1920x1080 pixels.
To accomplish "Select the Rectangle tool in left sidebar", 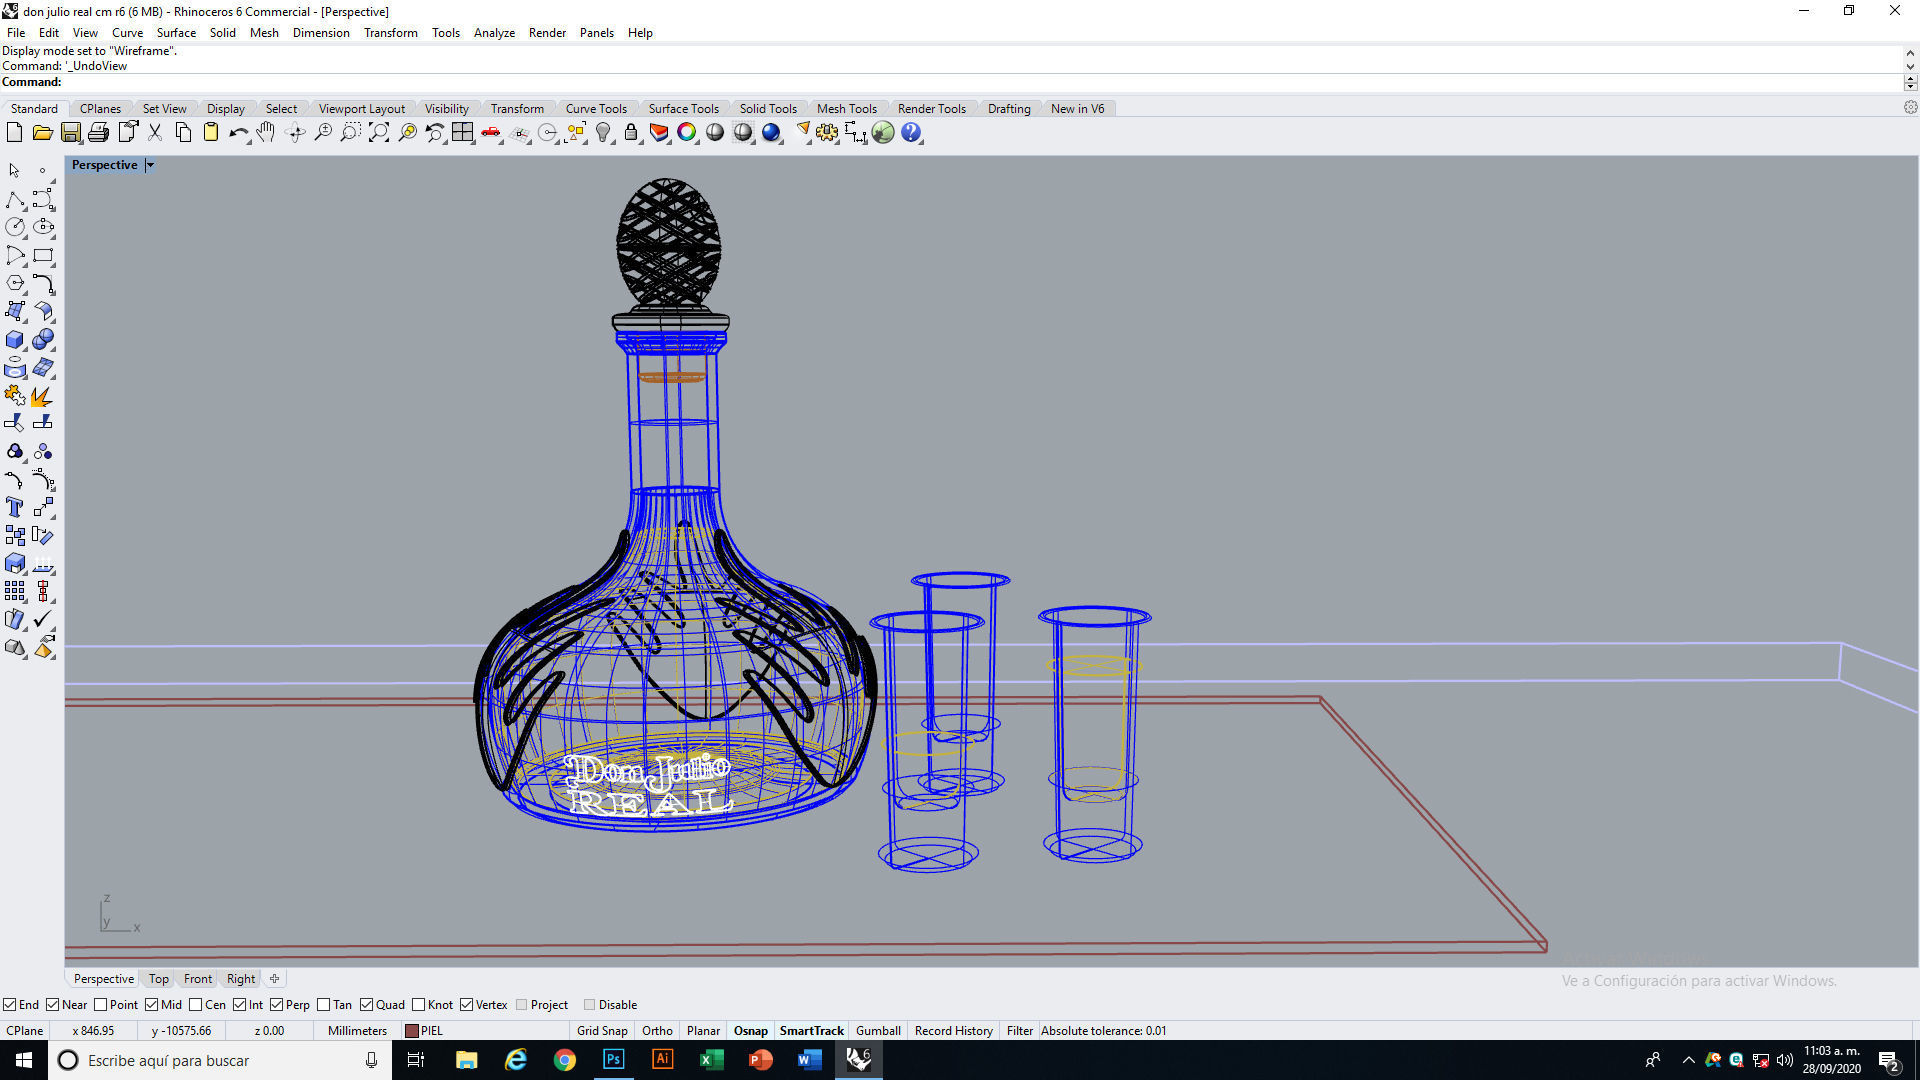I will click(x=43, y=256).
